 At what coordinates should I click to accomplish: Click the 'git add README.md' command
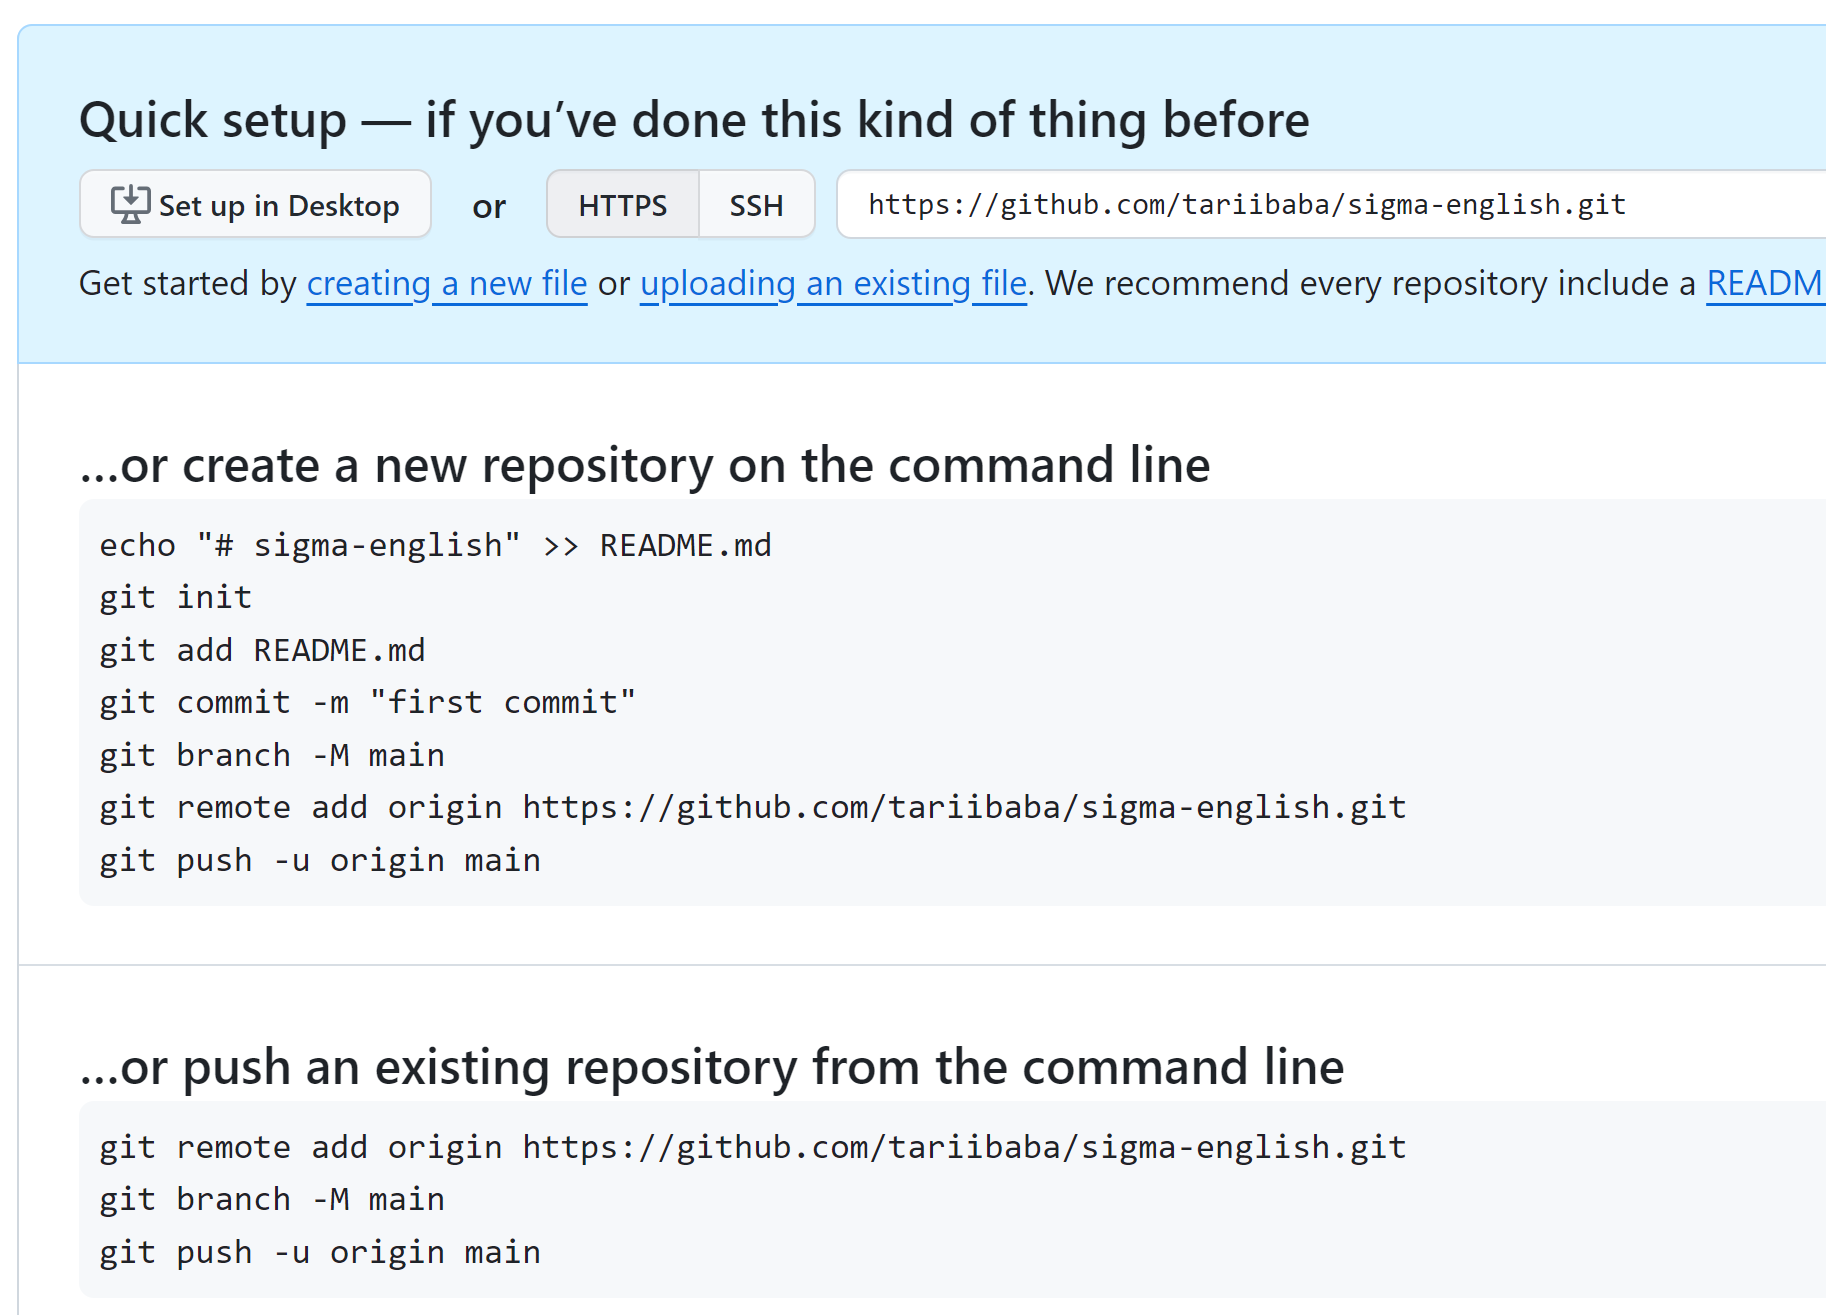[262, 651]
